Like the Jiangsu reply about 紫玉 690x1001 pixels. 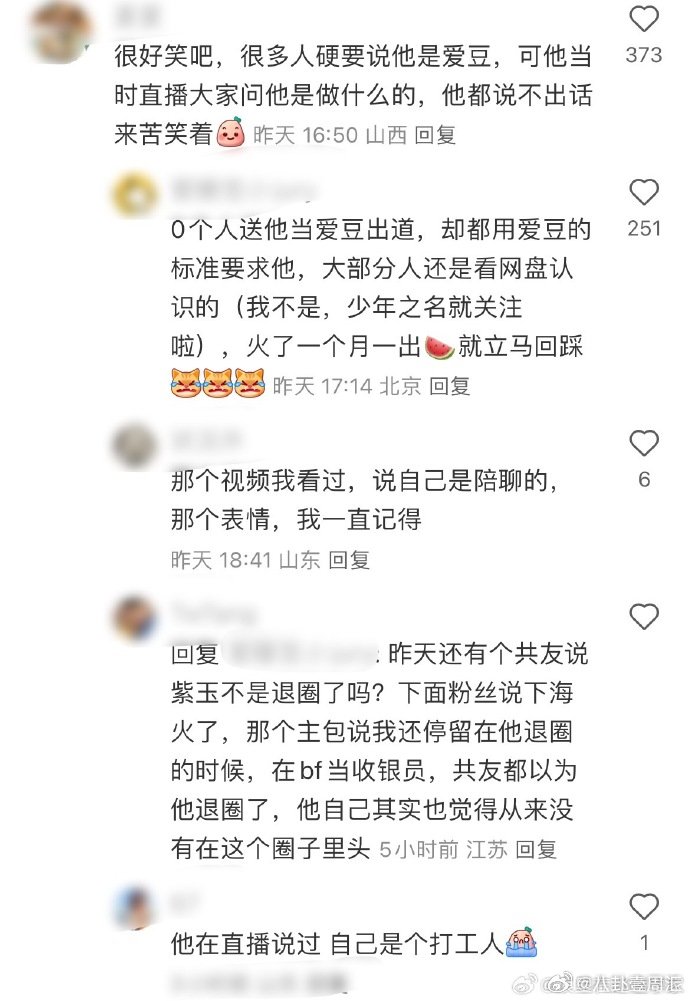(x=644, y=617)
